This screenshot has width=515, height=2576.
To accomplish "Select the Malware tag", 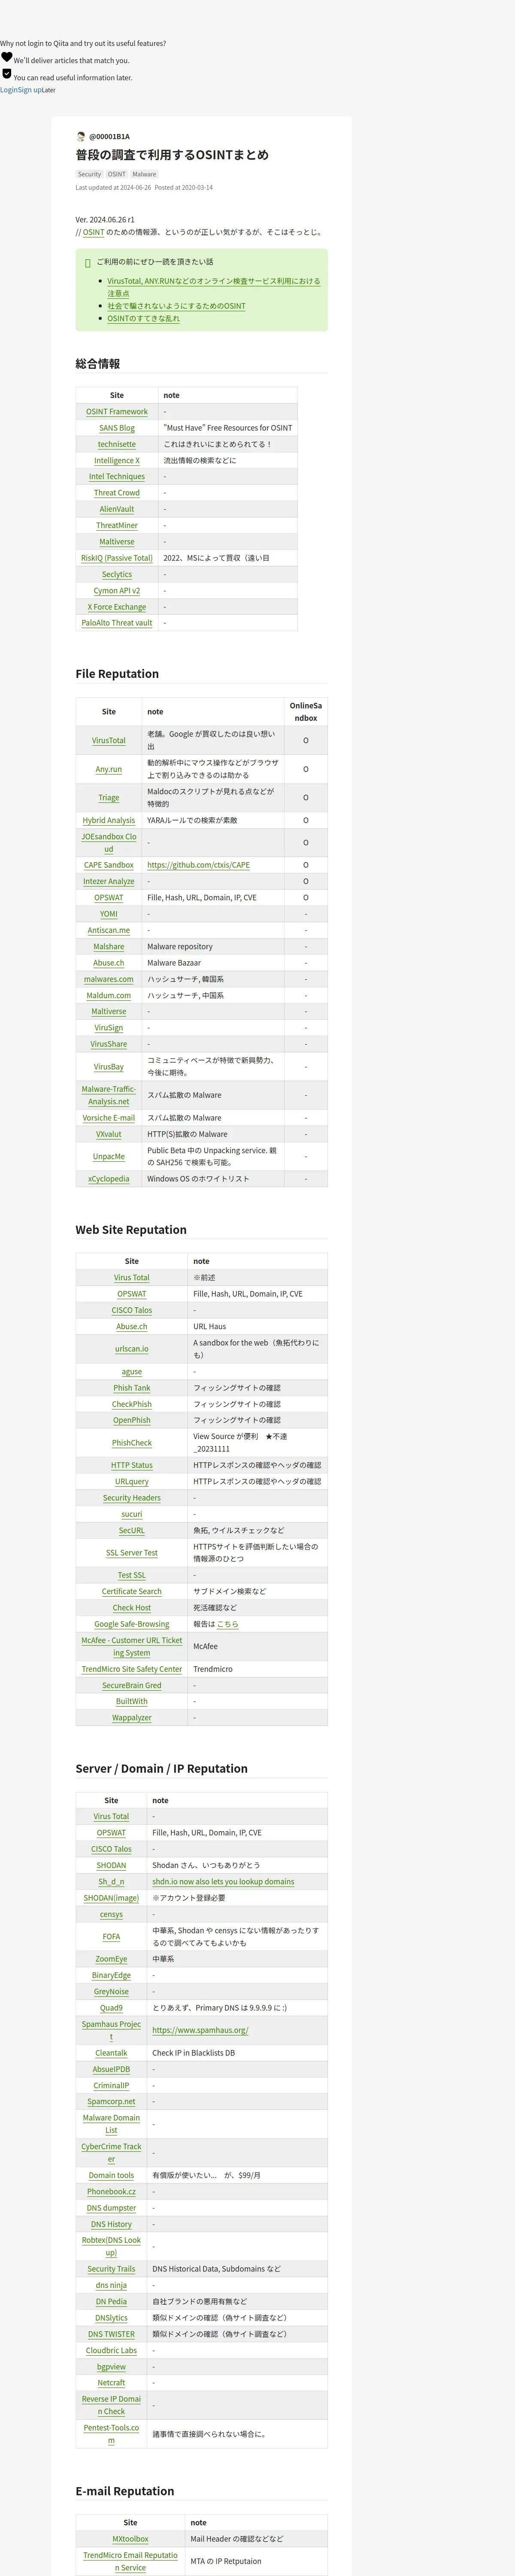I will [144, 174].
